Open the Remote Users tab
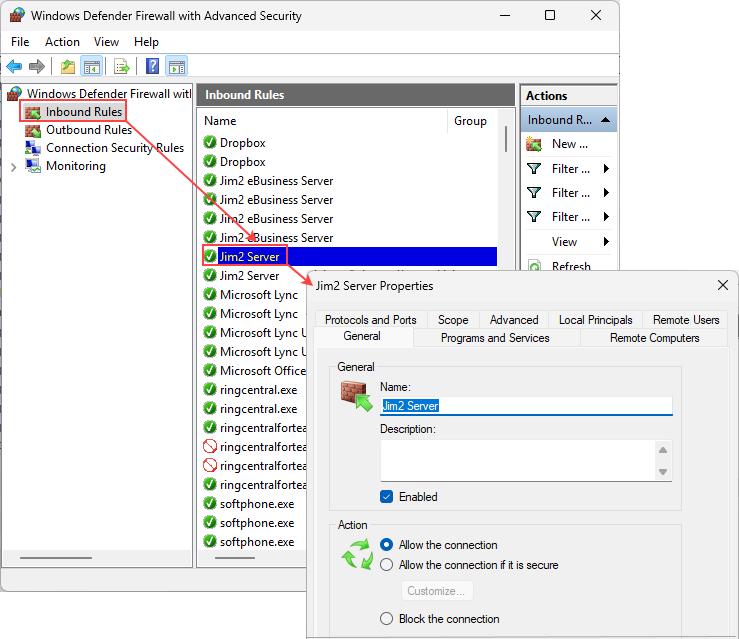The image size is (739, 639). point(686,320)
